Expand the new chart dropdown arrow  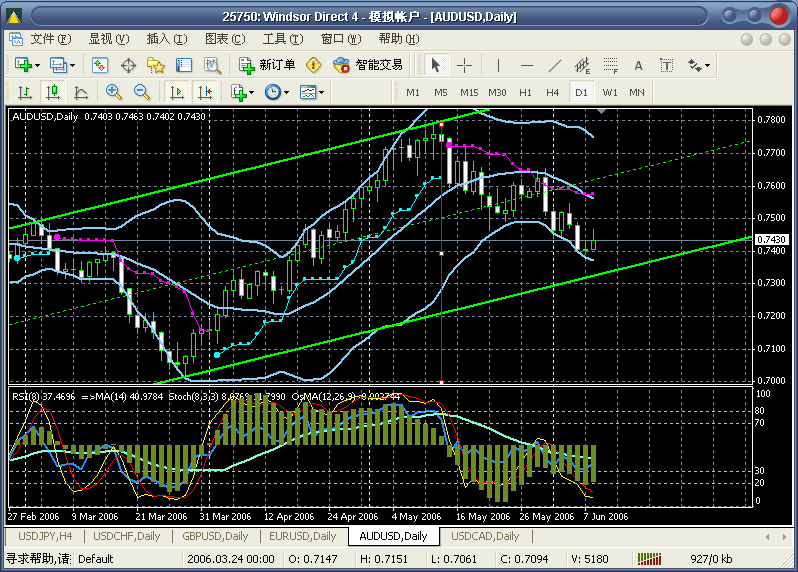pos(37,65)
